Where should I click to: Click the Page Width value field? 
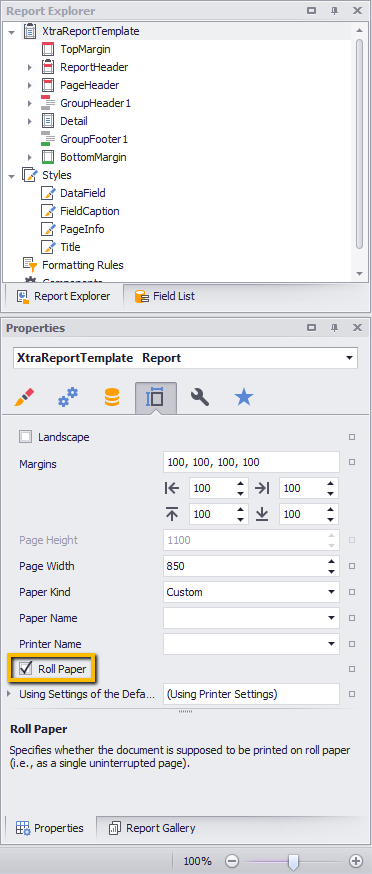point(243,566)
